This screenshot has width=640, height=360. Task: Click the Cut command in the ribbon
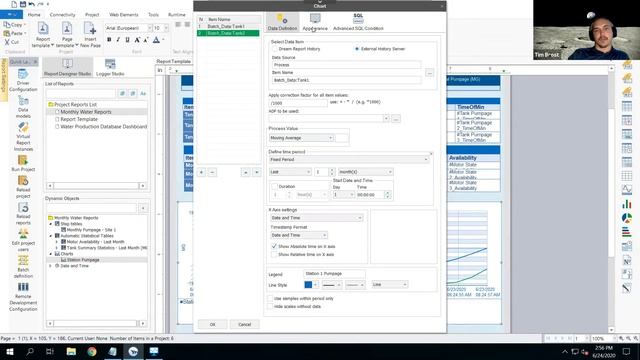12,42
